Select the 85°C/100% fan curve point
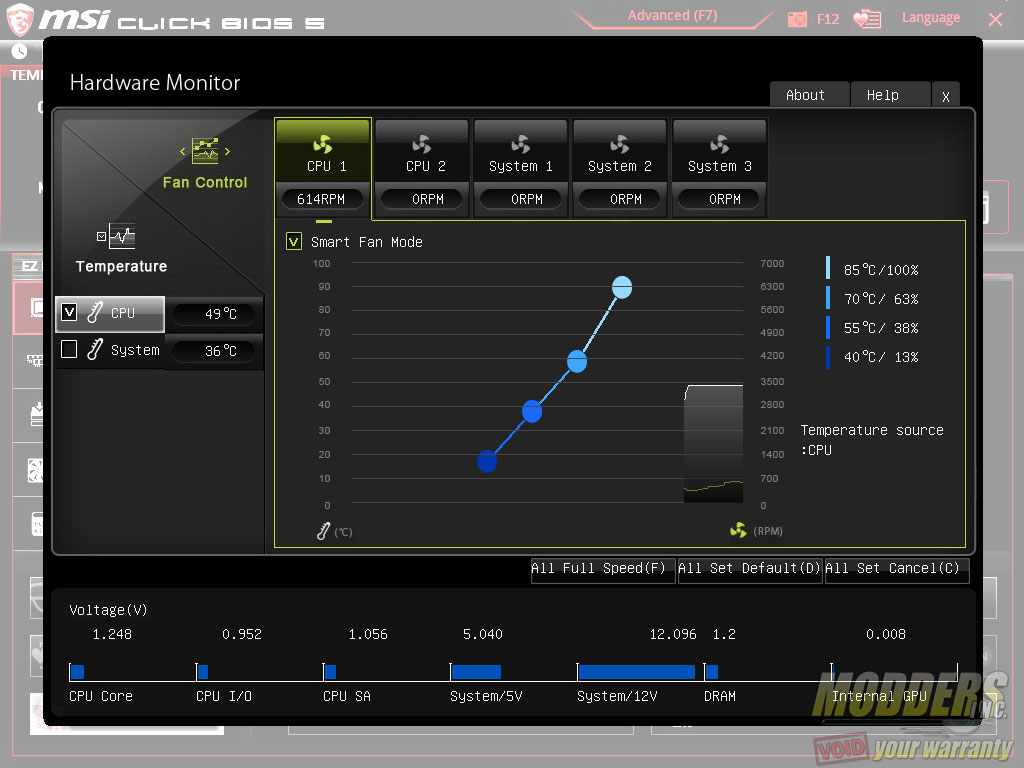1024x768 pixels. pos(622,287)
